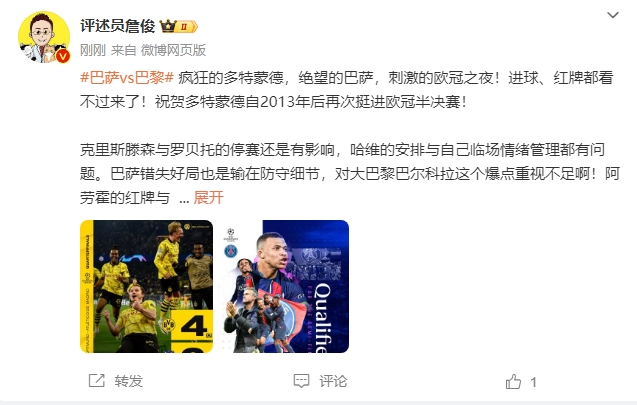This screenshot has height=405, width=637.
Task: View the 刚刚 post timestamp
Action: 93,50
